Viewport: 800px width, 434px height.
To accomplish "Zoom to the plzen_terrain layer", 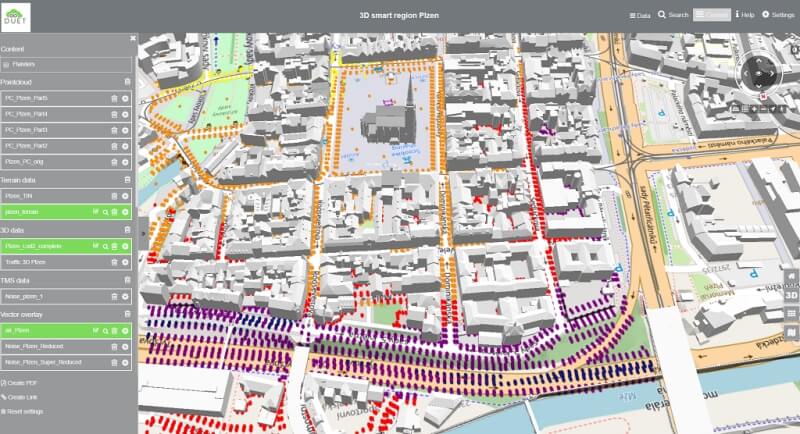I will 104,212.
